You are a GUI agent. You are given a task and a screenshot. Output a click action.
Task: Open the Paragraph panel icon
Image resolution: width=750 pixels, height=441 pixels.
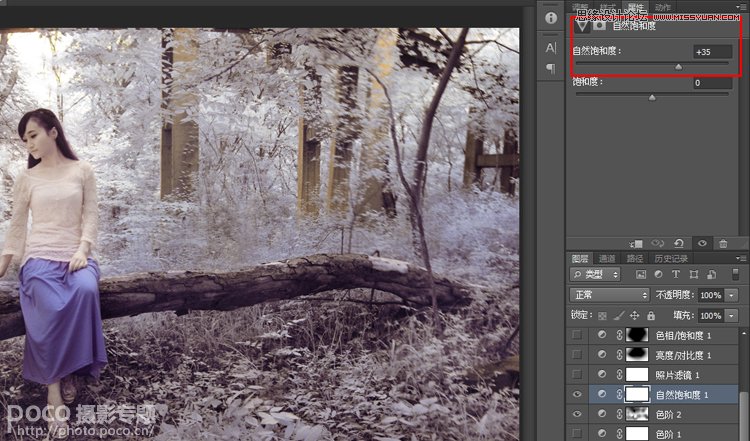[550, 68]
